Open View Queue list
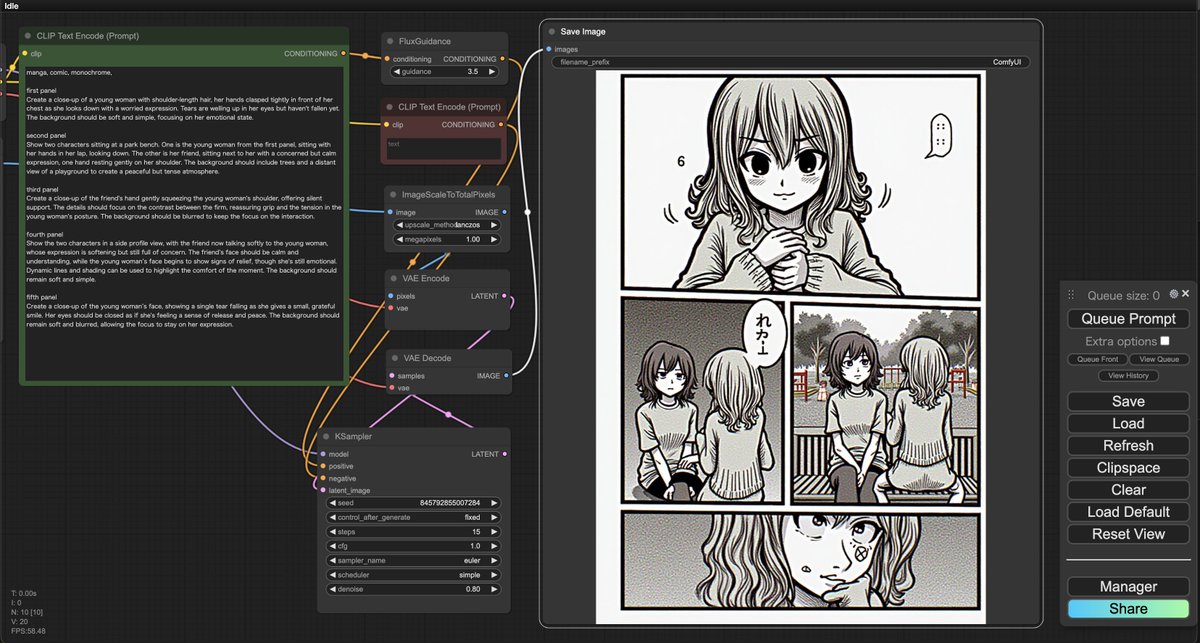This screenshot has height=643, width=1200. pyautogui.click(x=1159, y=359)
